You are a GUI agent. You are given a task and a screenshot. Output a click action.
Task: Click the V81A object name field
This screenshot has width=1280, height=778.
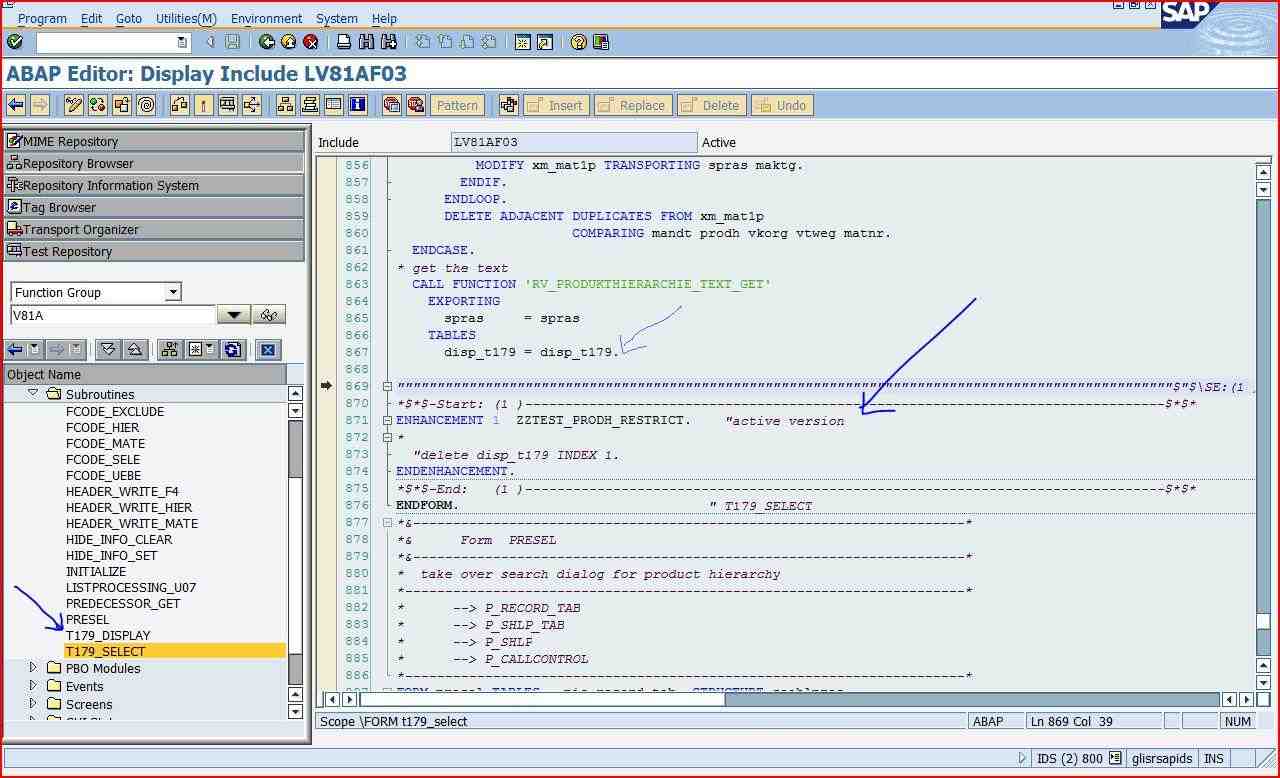pos(112,315)
